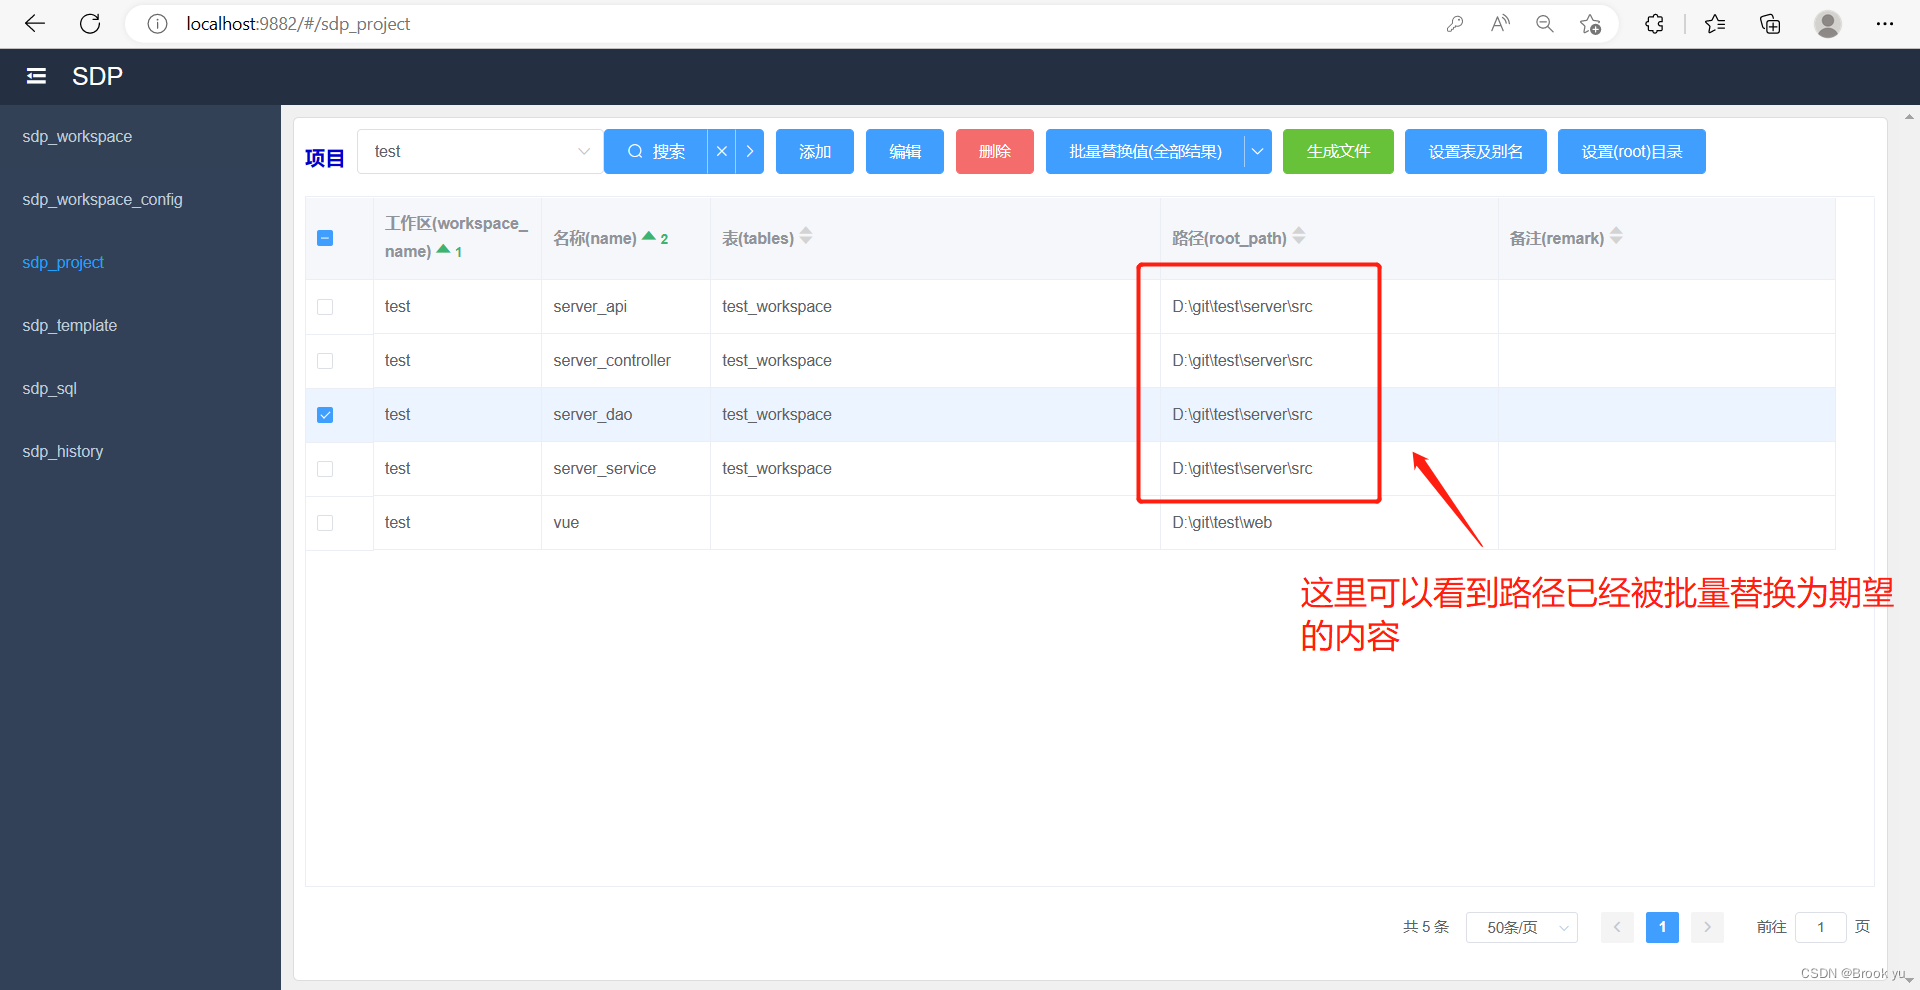This screenshot has width=1920, height=990.
Task: Open sdp_template in the sidebar
Action: [70, 325]
